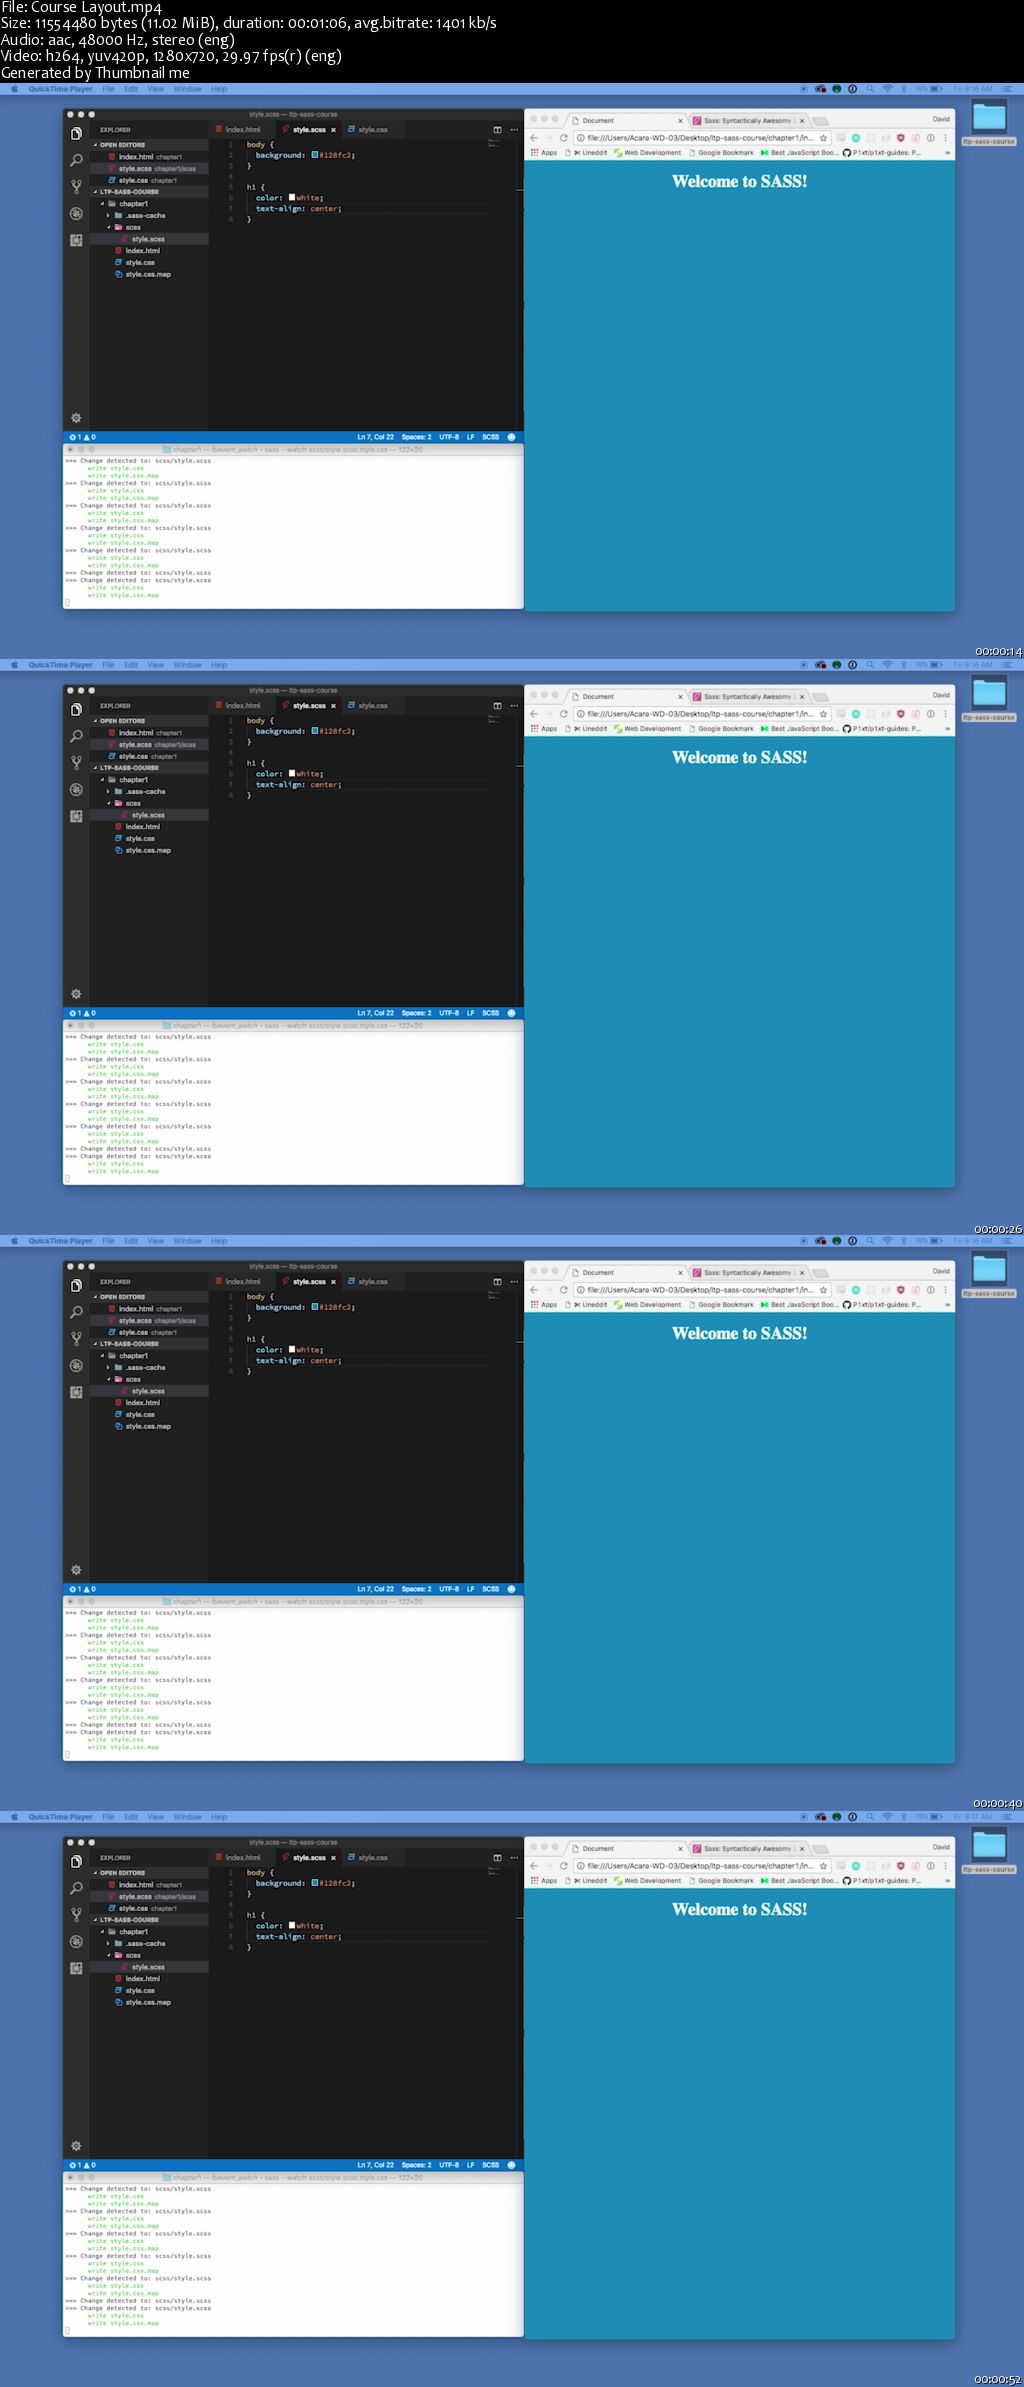Click Spaces: 2 indicator in 00:00:26 frame
This screenshot has height=2387, width=1024.
(x=416, y=1013)
